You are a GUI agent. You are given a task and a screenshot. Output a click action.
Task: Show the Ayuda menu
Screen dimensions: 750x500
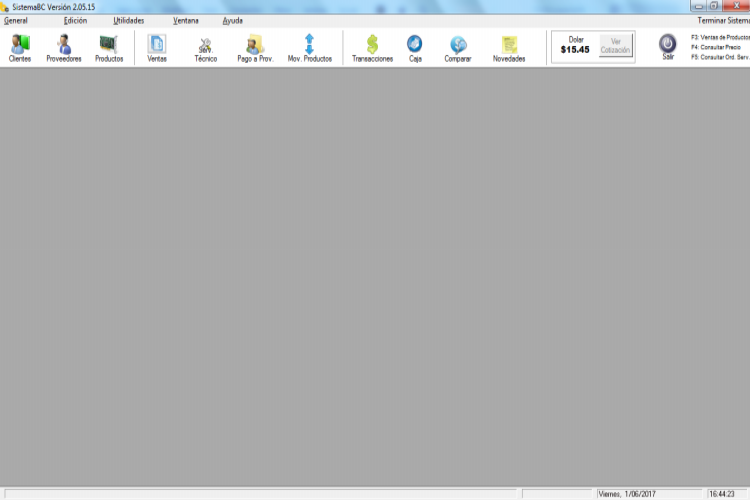click(232, 20)
